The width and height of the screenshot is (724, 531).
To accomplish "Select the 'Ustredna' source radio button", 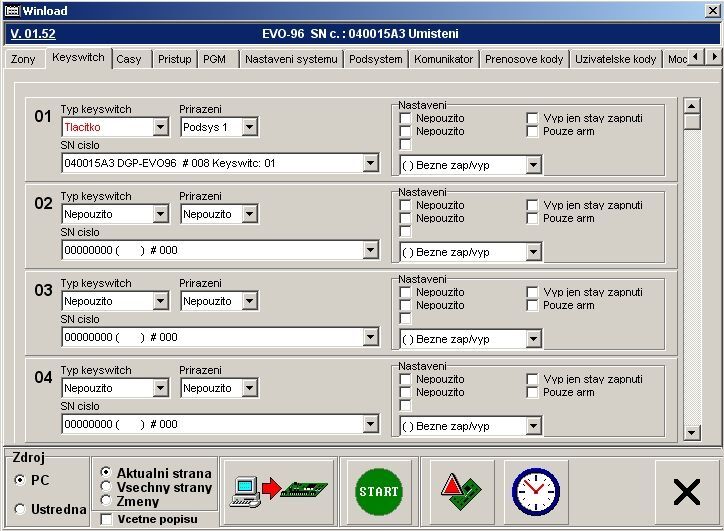I will coord(20,509).
